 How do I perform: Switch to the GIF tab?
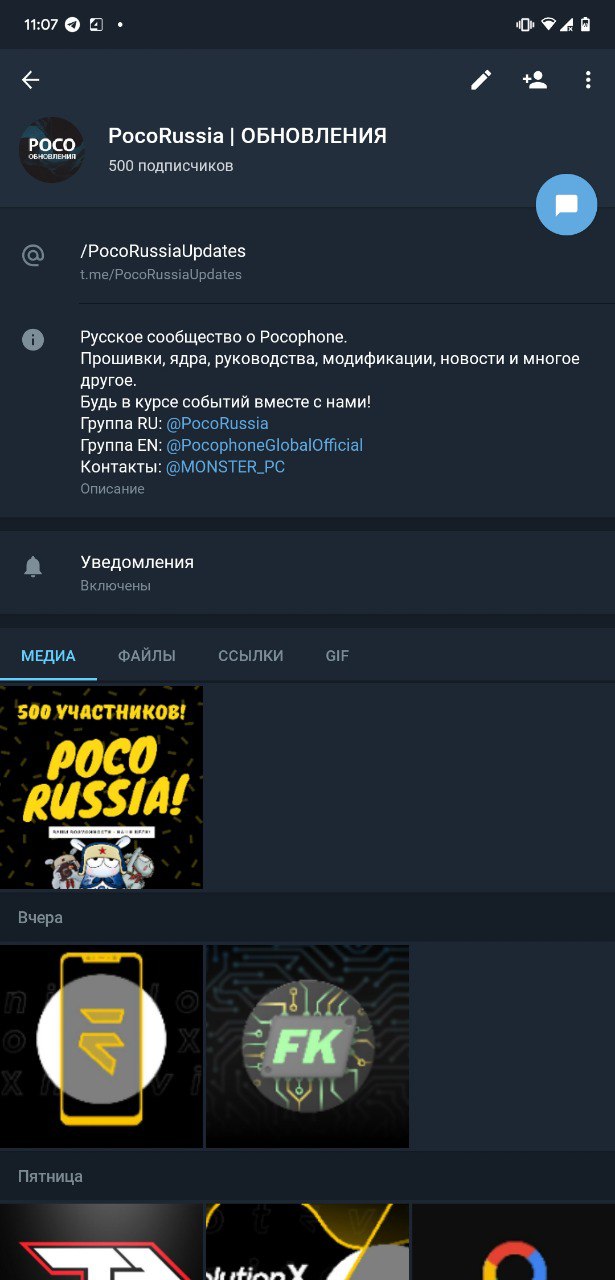click(x=337, y=656)
